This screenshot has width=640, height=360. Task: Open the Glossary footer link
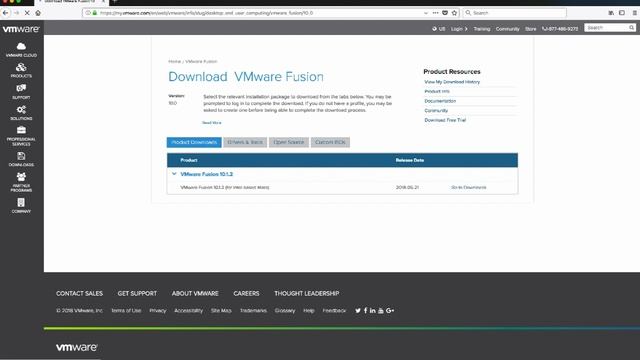click(x=284, y=311)
